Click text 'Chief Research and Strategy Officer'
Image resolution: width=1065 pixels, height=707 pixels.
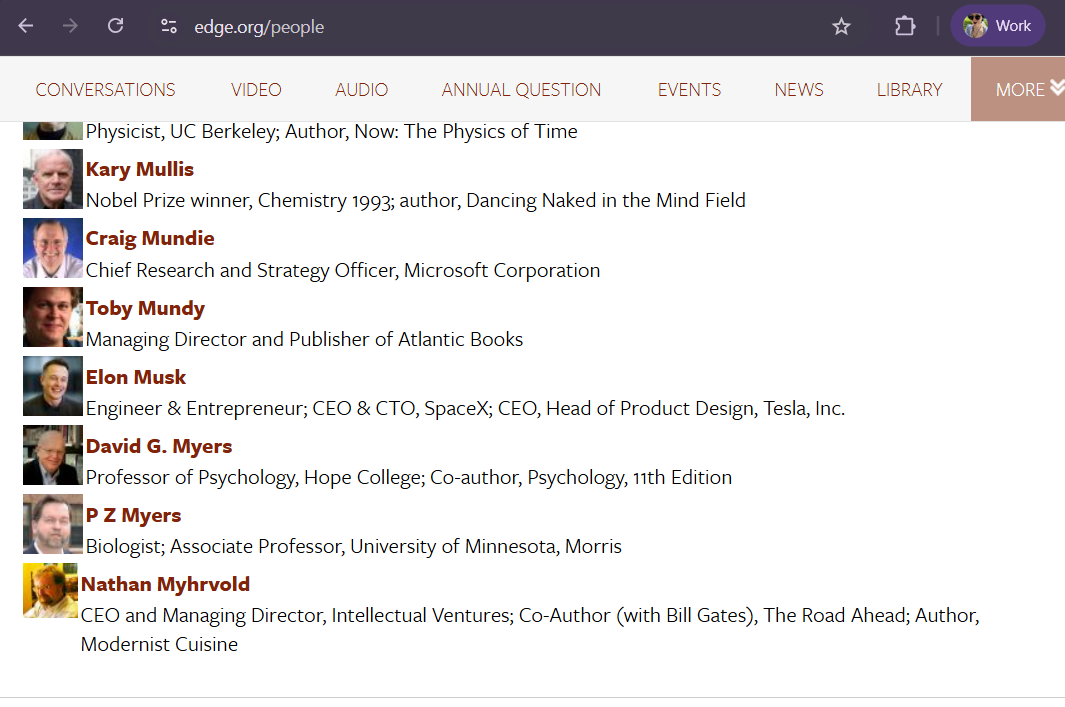pyautogui.click(x=241, y=270)
